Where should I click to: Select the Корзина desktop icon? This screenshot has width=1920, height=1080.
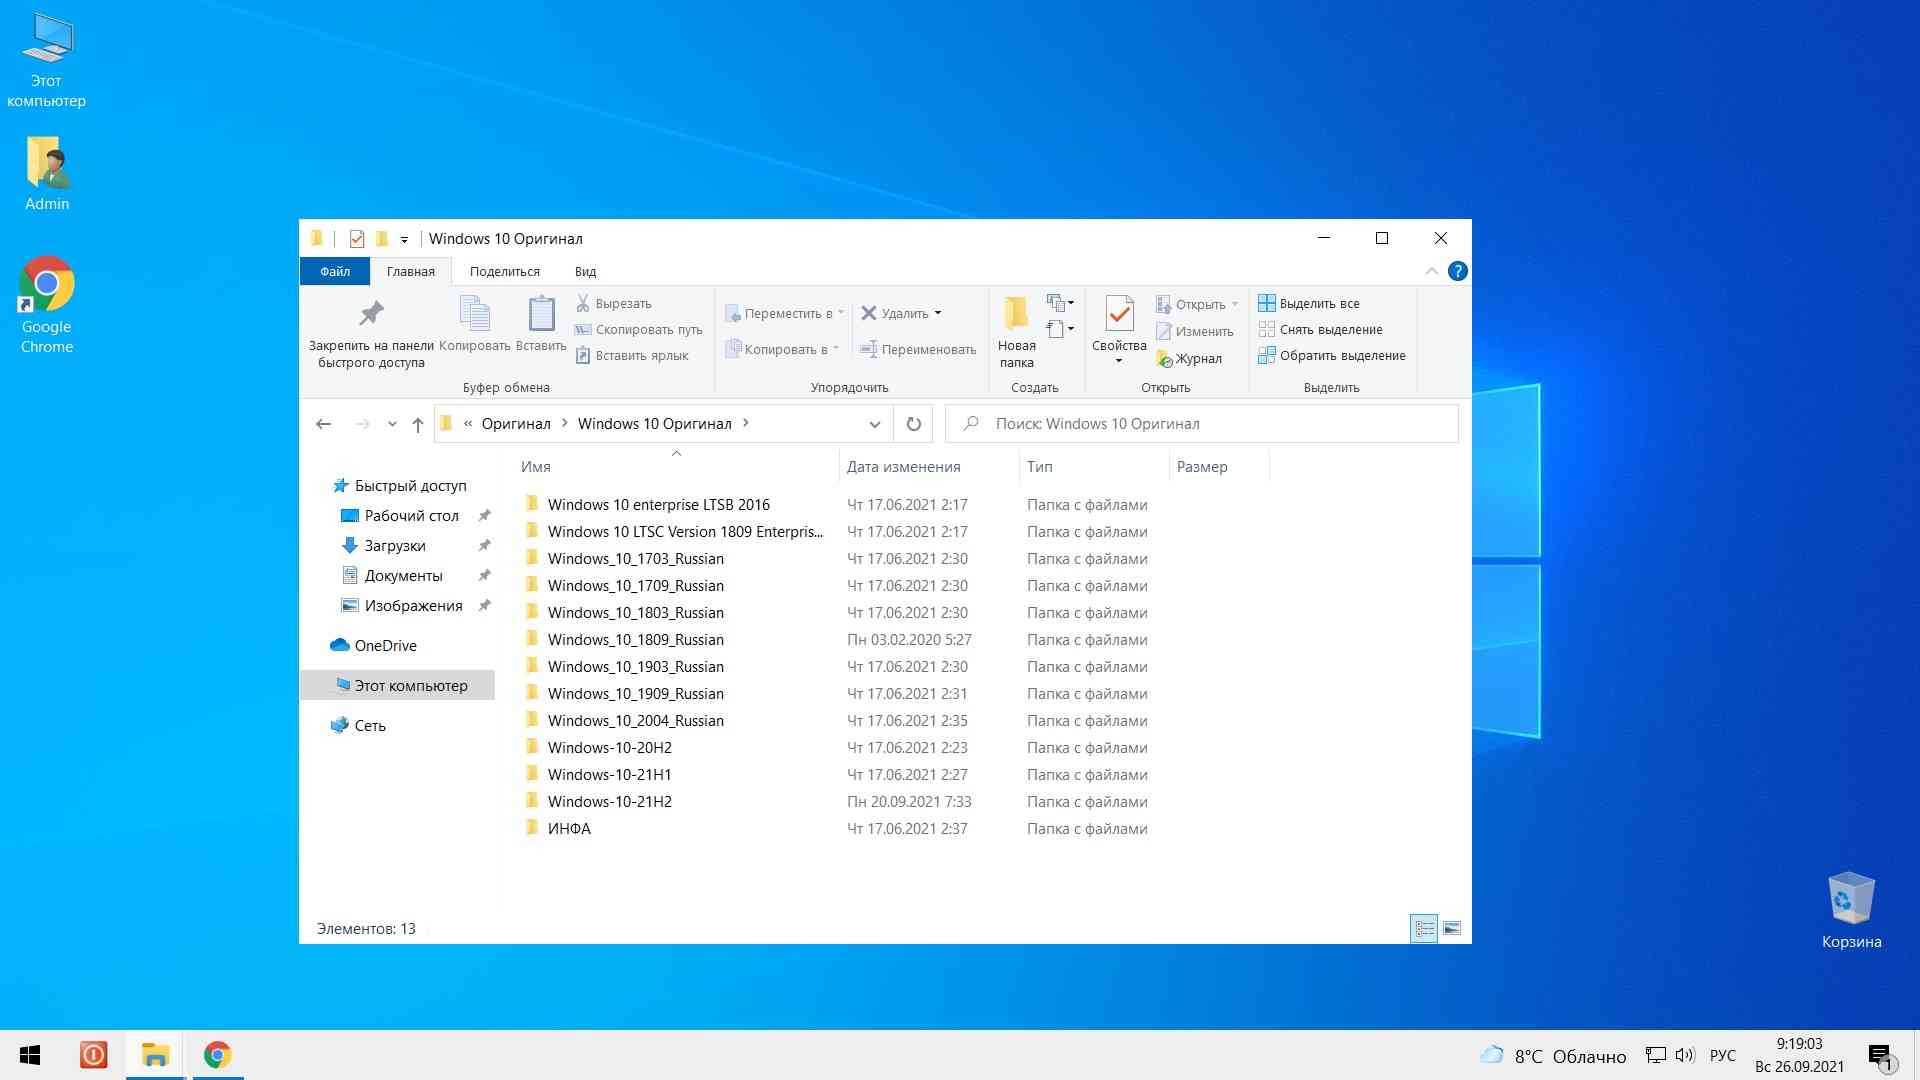point(1851,910)
